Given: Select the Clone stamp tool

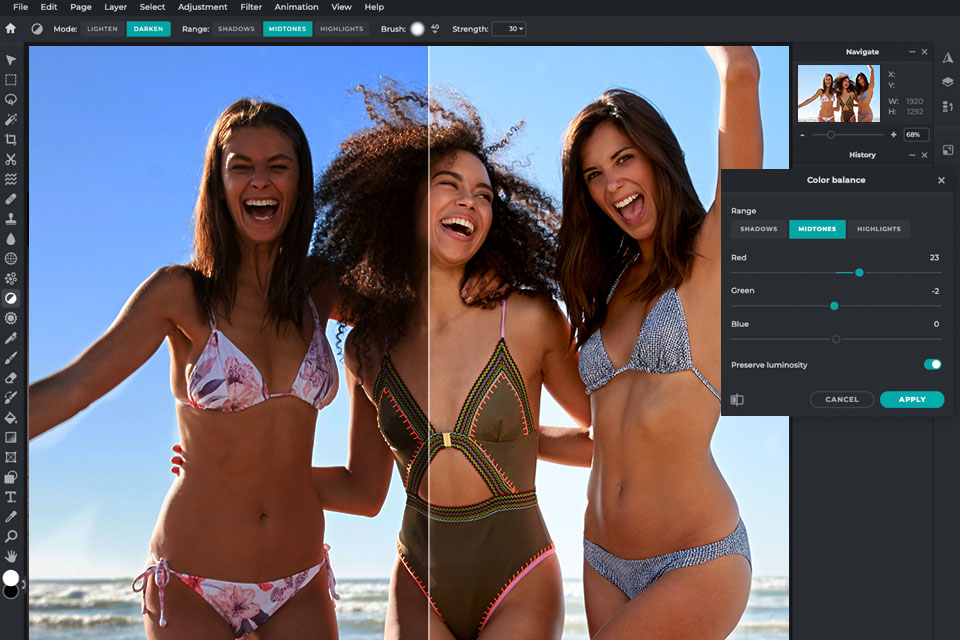Looking at the screenshot, I should click(10, 219).
